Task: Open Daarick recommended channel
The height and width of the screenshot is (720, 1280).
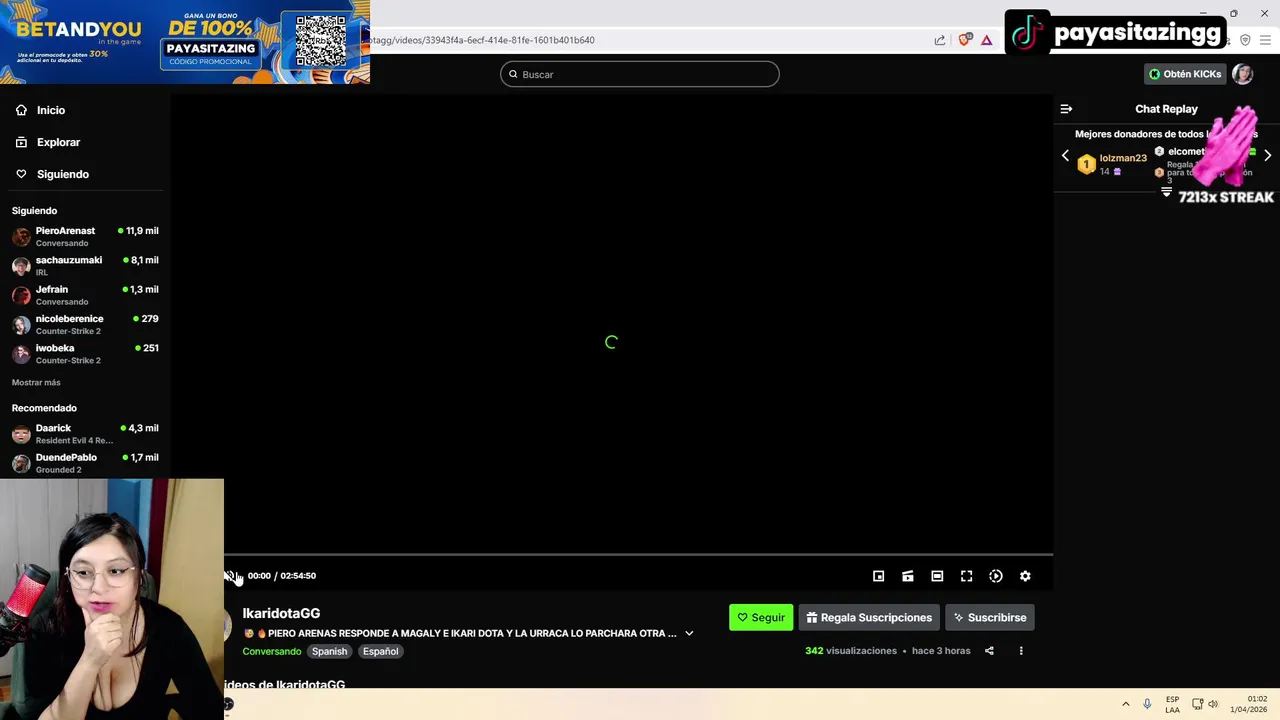Action: click(85, 433)
